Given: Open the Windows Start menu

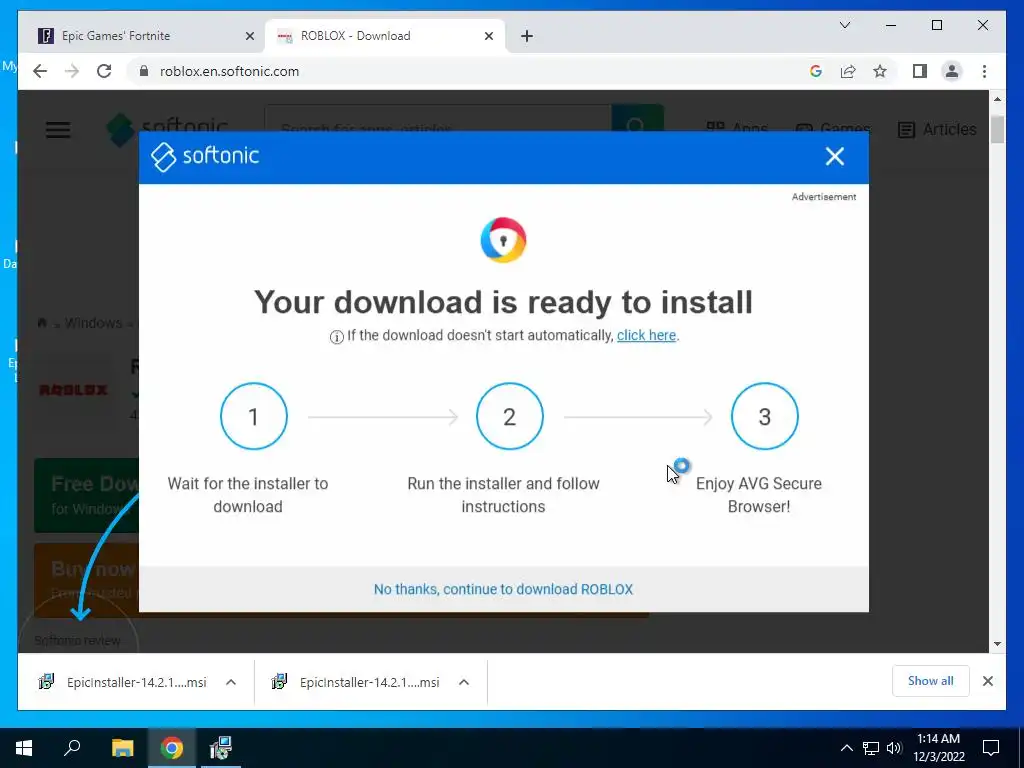Looking at the screenshot, I should click(24, 747).
